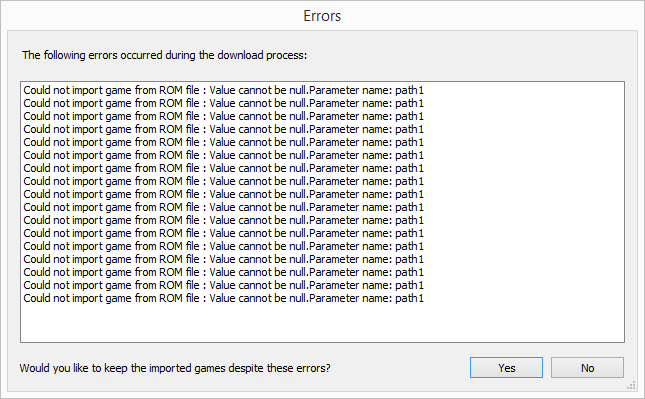Viewport: 645px width, 399px height.
Task: Click the No button
Action: pos(587,367)
